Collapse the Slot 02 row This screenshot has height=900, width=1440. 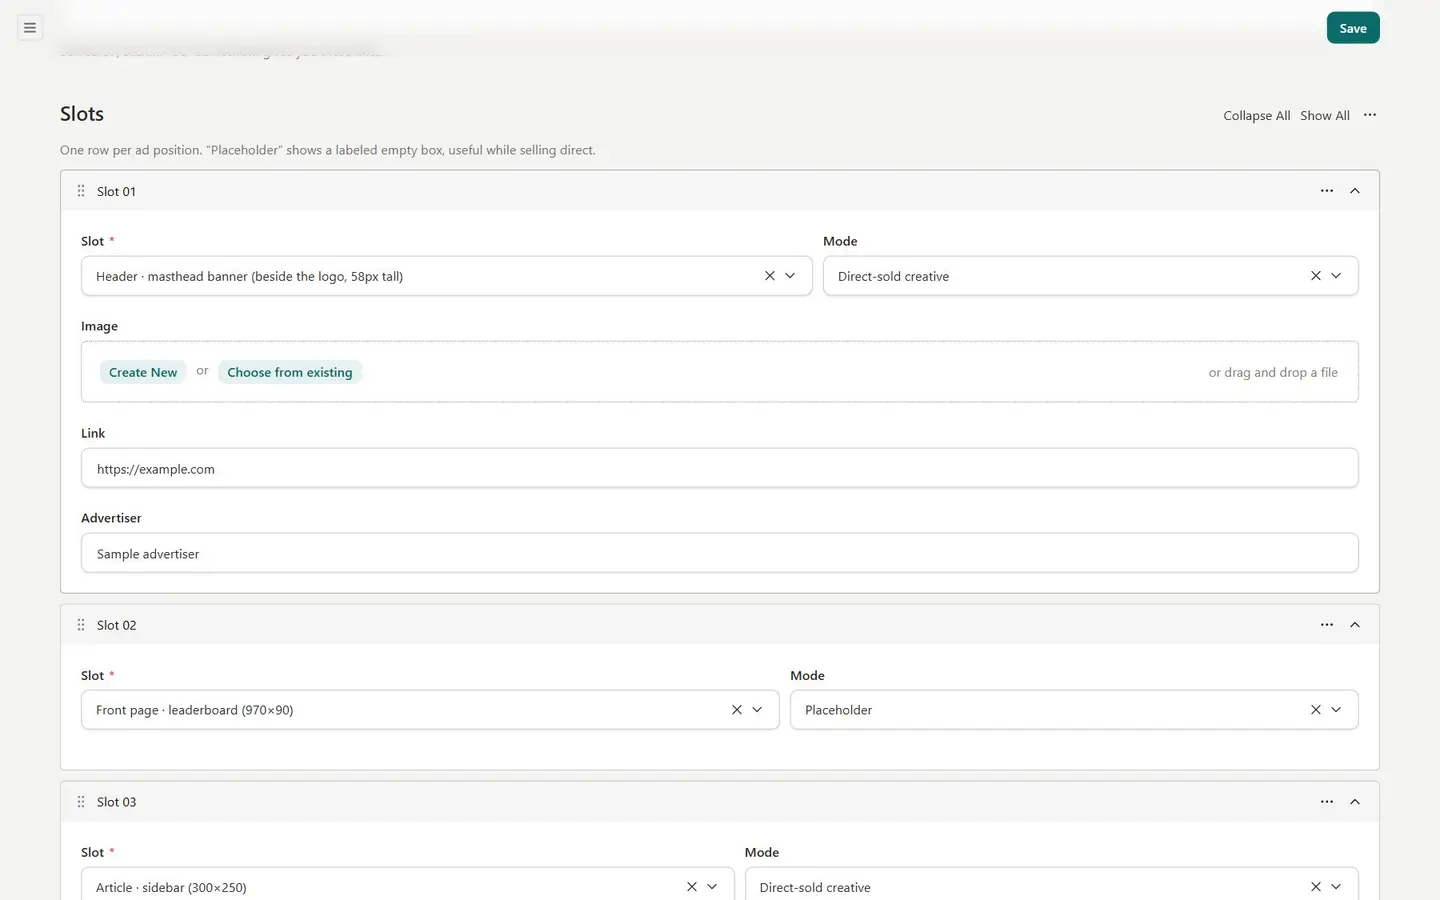[1355, 625]
